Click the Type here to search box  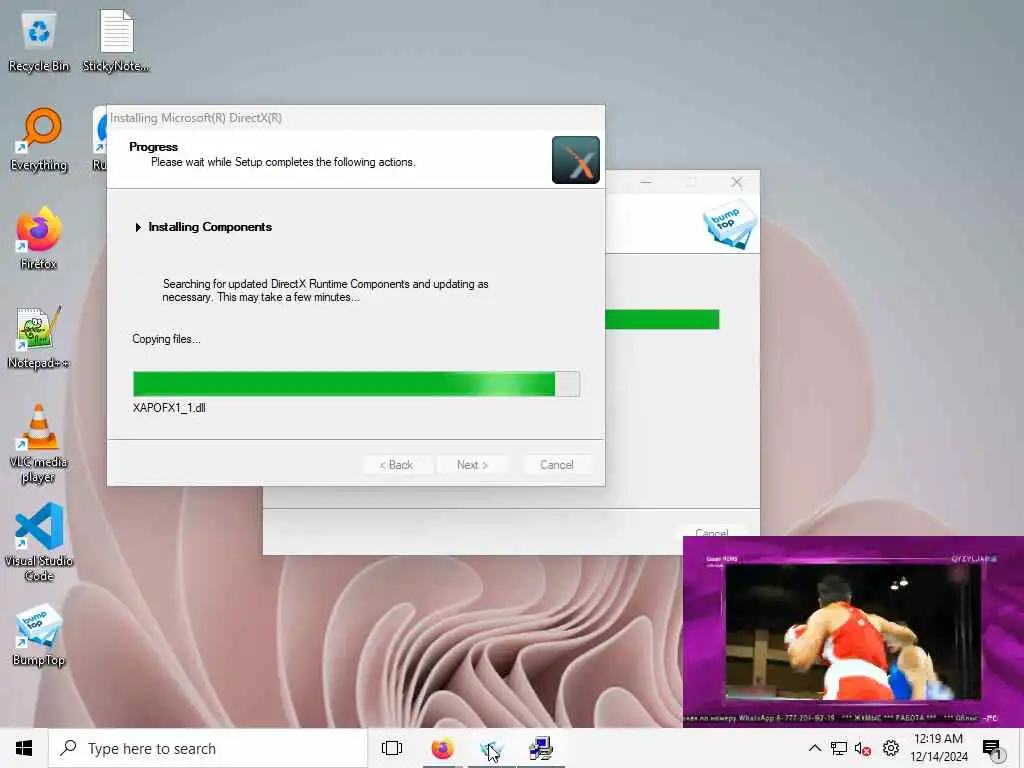point(208,748)
